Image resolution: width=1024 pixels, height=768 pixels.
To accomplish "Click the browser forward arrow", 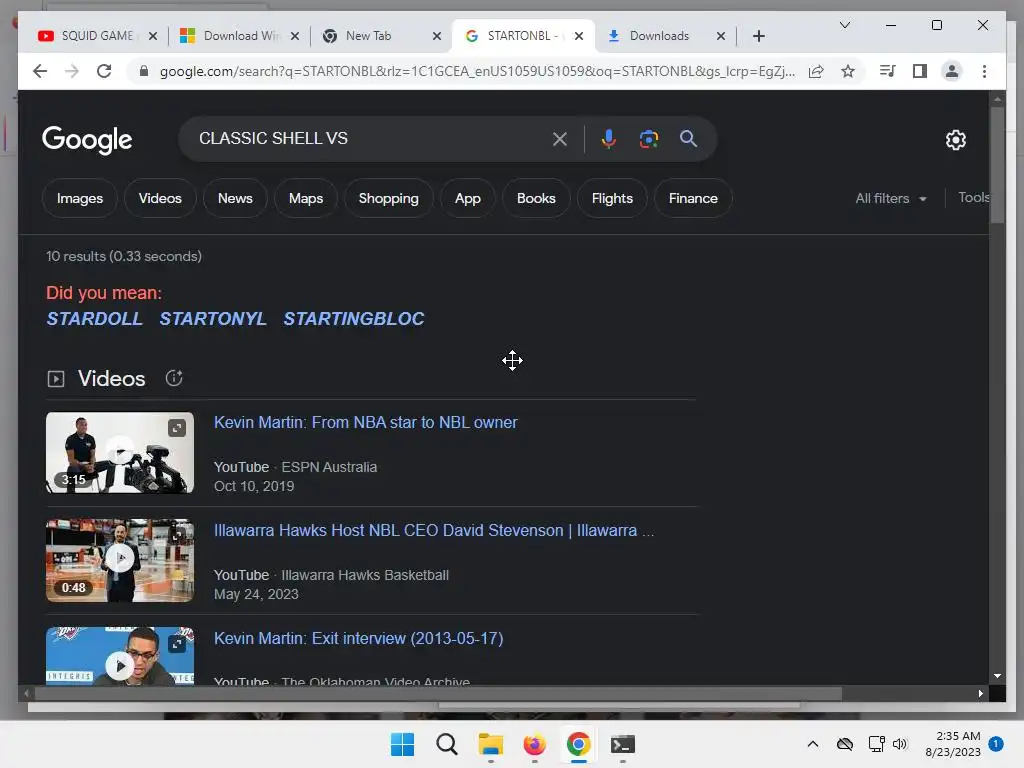I will click(x=72, y=71).
